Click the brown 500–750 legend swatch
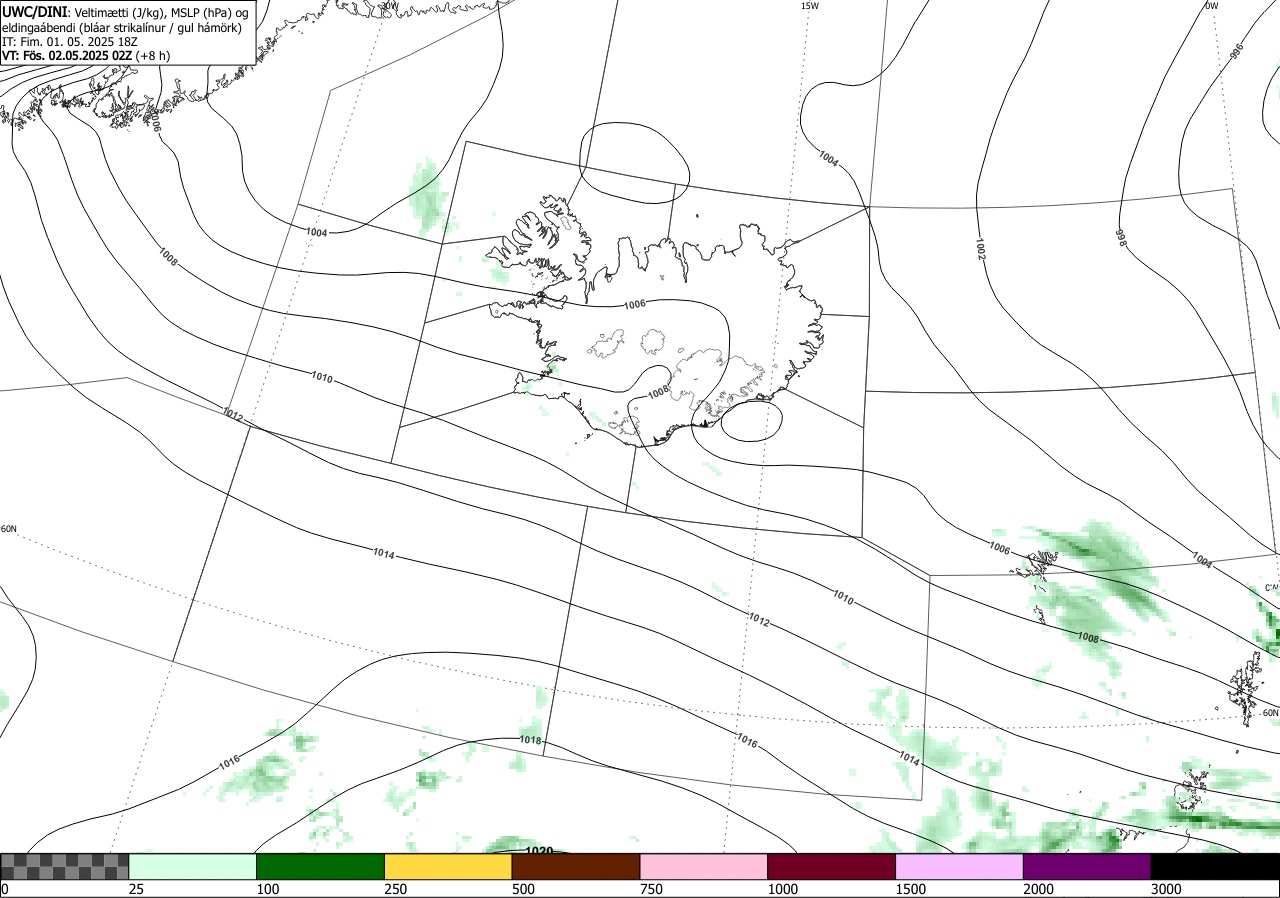This screenshot has height=898, width=1280. pos(576,866)
